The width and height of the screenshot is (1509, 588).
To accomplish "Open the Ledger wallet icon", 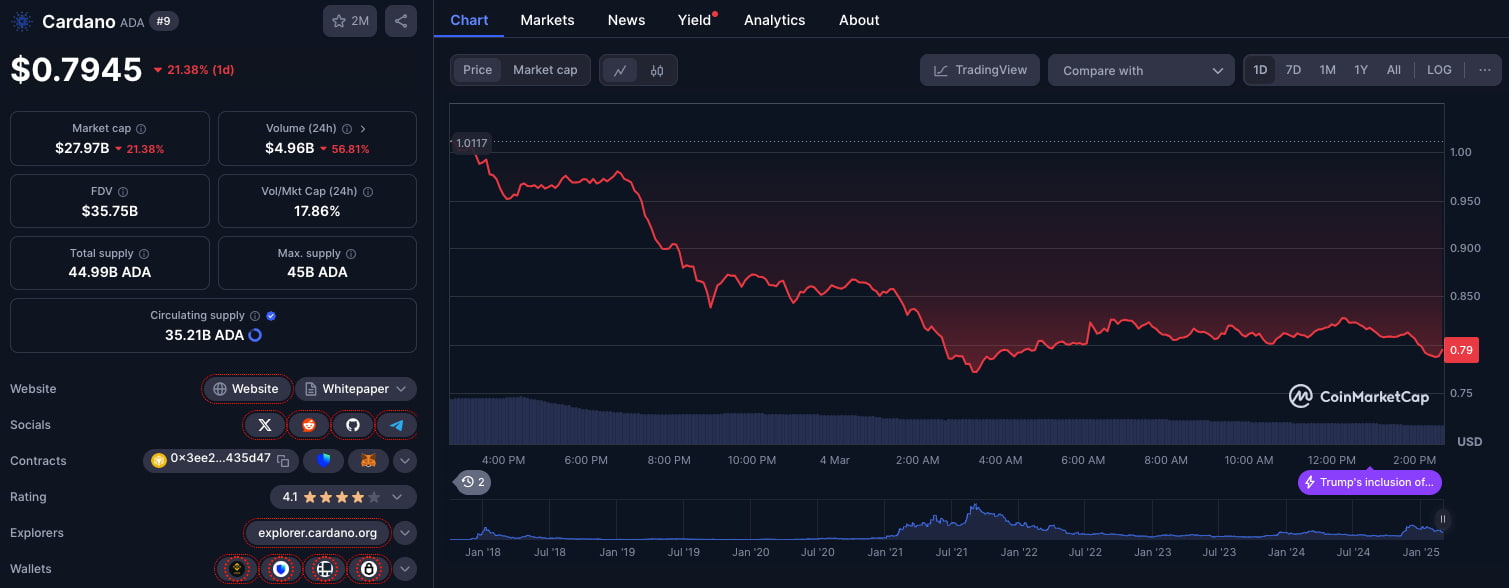I will [x=325, y=569].
